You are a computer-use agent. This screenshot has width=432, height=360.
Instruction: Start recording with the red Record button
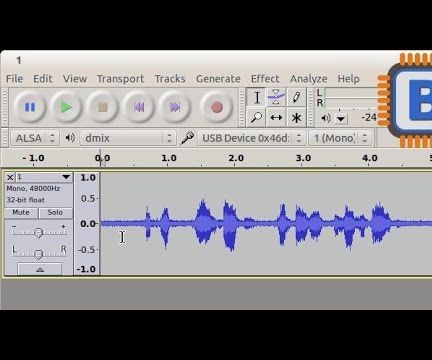coord(217,107)
